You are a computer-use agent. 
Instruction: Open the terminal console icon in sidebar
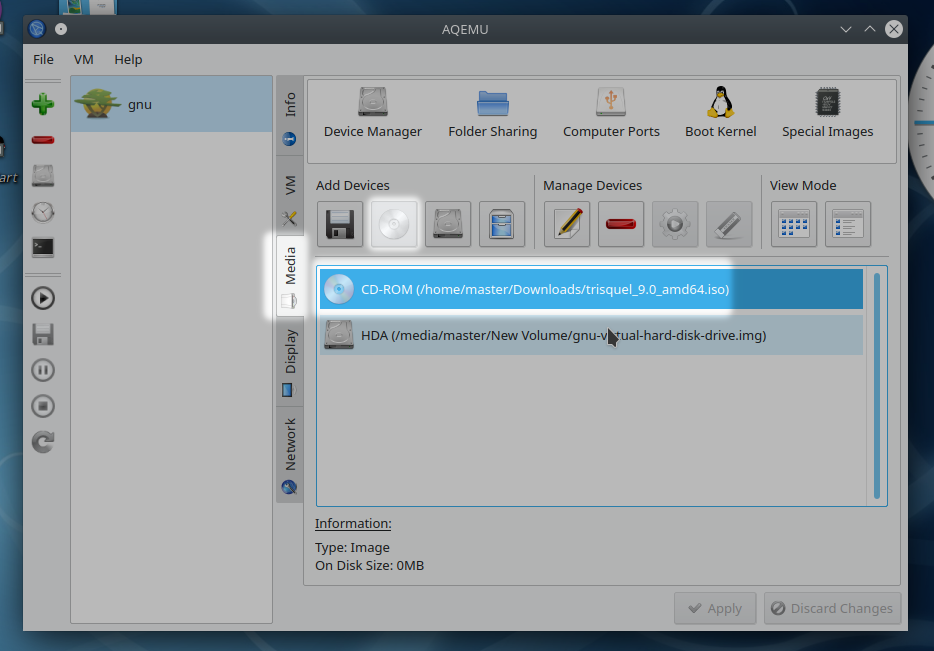tap(43, 247)
